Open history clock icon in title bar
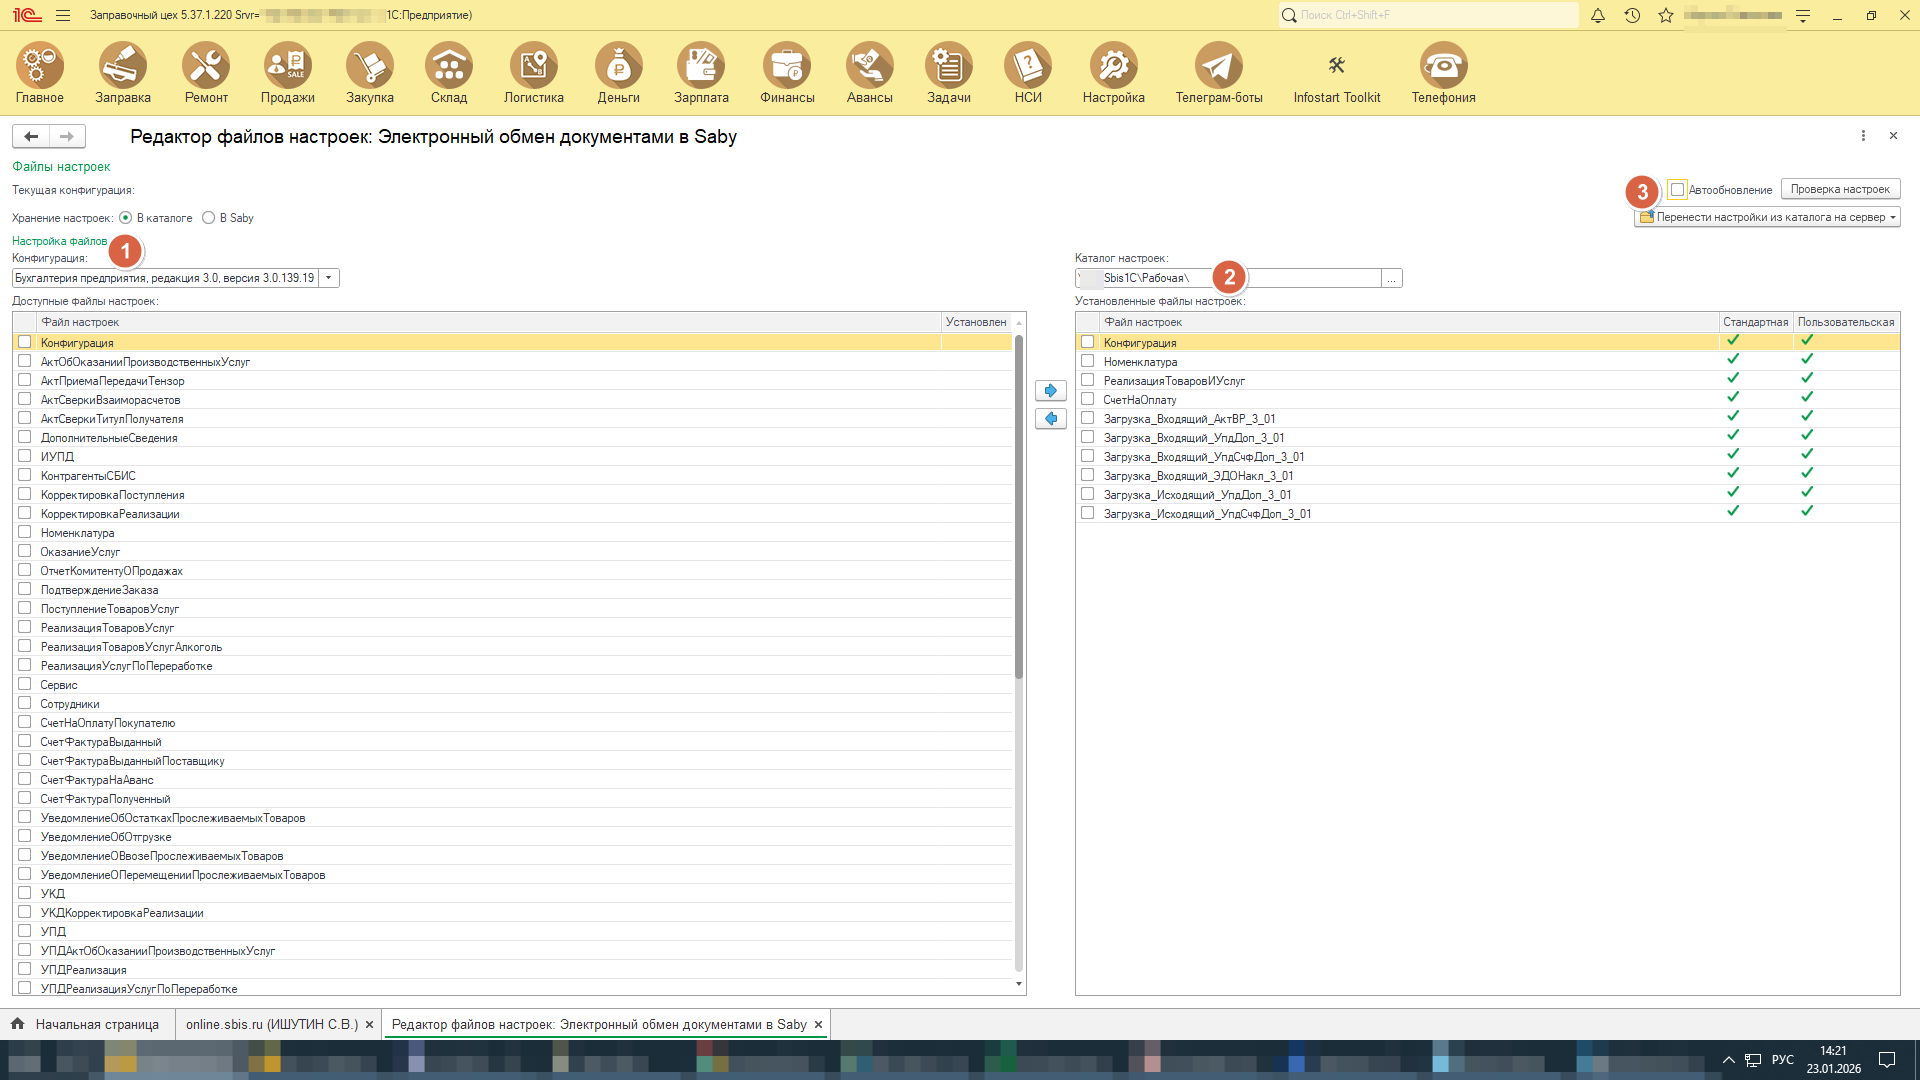The image size is (1920, 1080). (1632, 15)
